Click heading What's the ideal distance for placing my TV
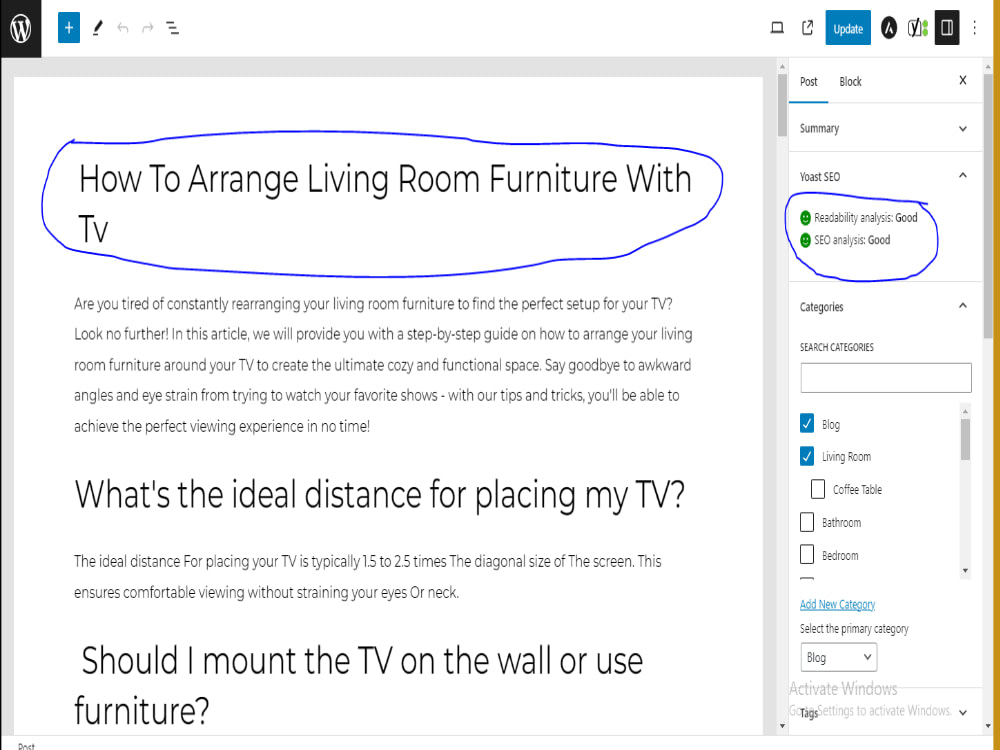Image resolution: width=1000 pixels, height=750 pixels. pos(380,494)
